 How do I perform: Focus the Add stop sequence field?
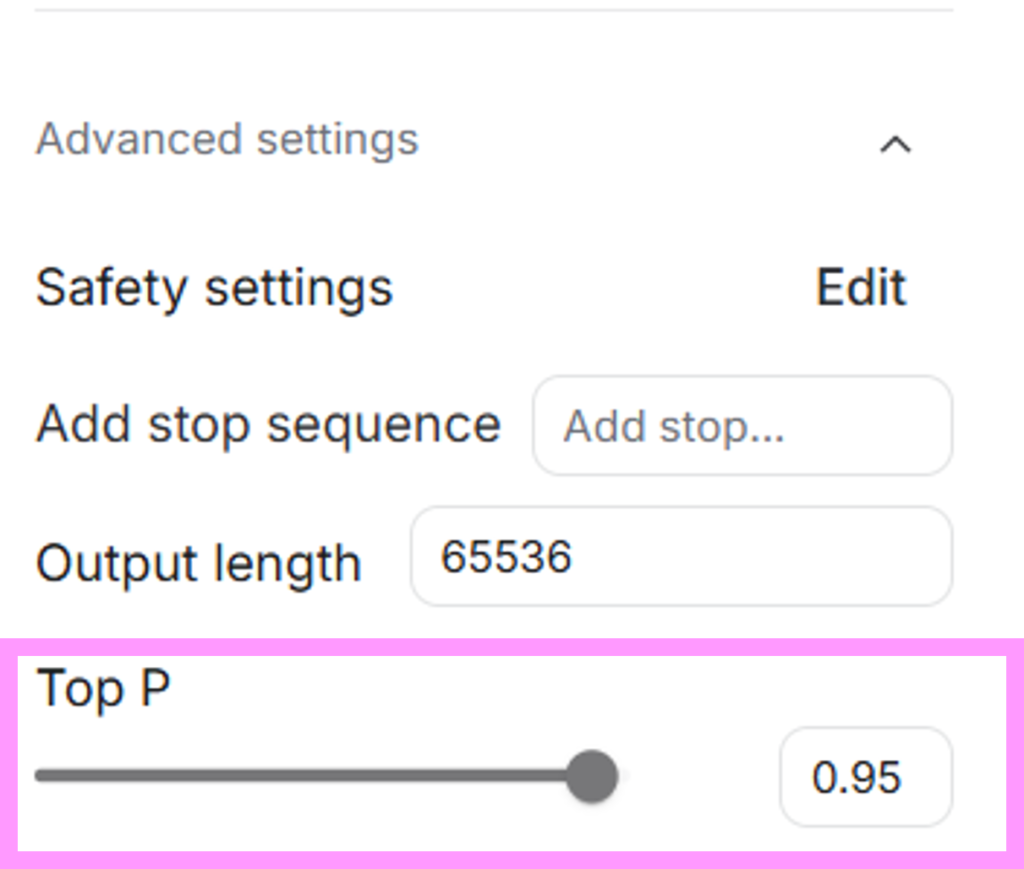click(742, 426)
